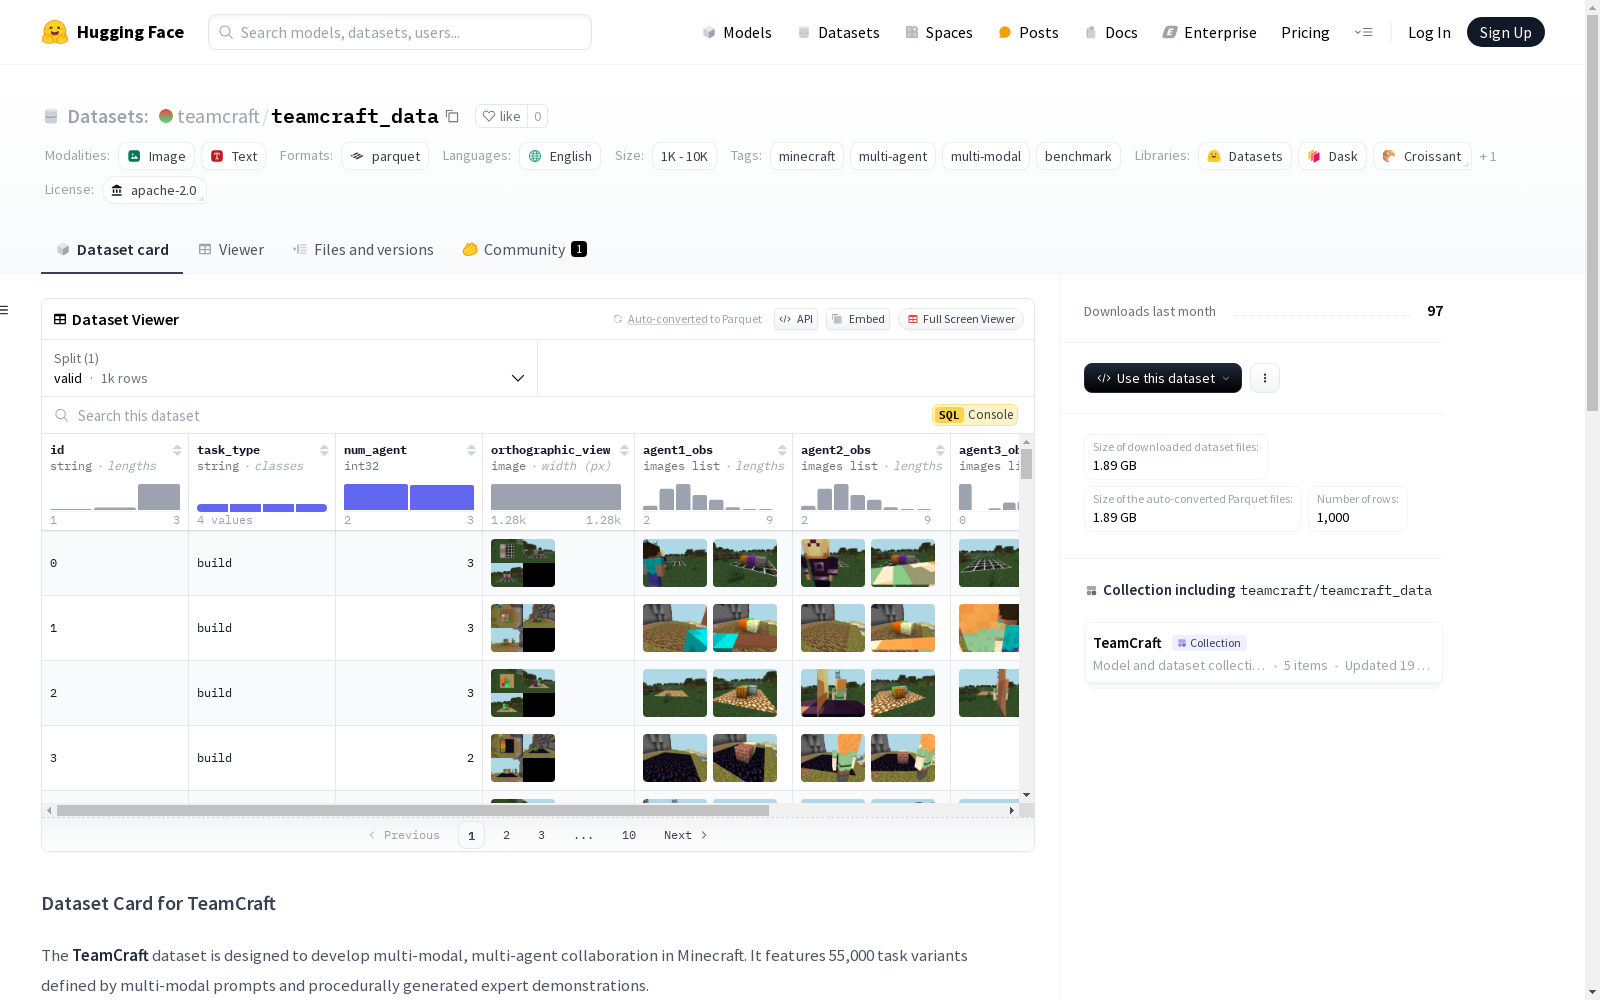Image resolution: width=1600 pixels, height=1000 pixels.
Task: Click the Datasets breadcrumb icon
Action: tap(51, 116)
